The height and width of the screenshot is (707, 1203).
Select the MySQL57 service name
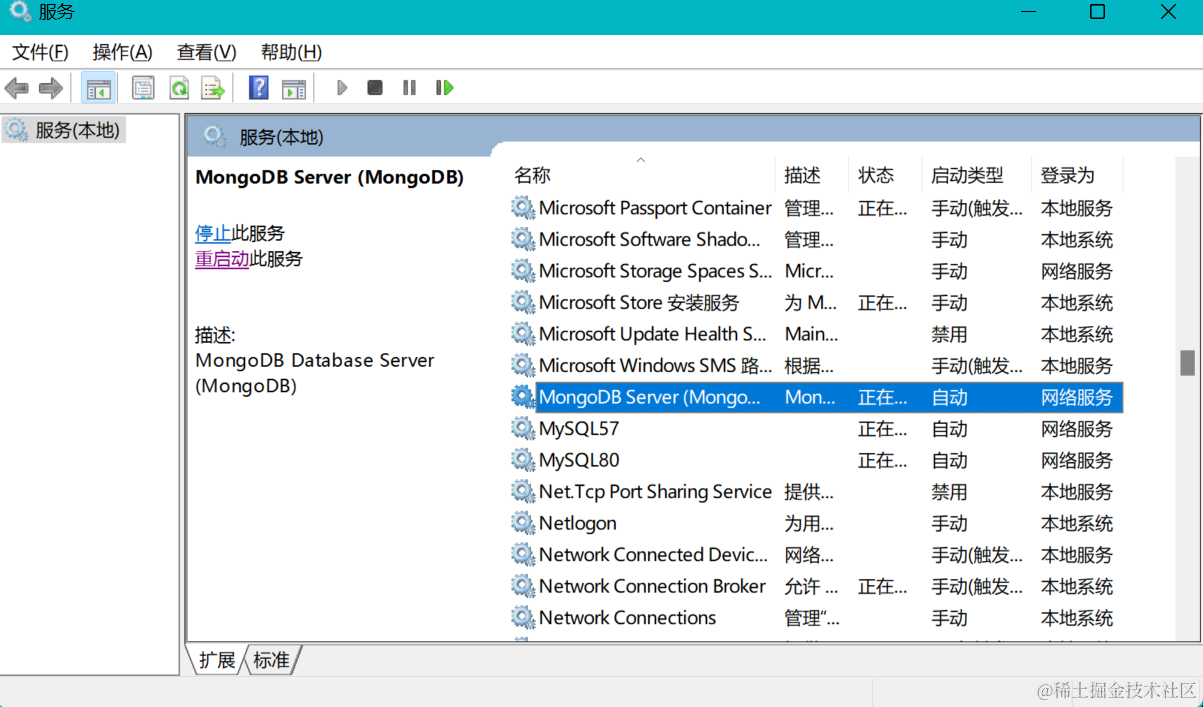[579, 428]
